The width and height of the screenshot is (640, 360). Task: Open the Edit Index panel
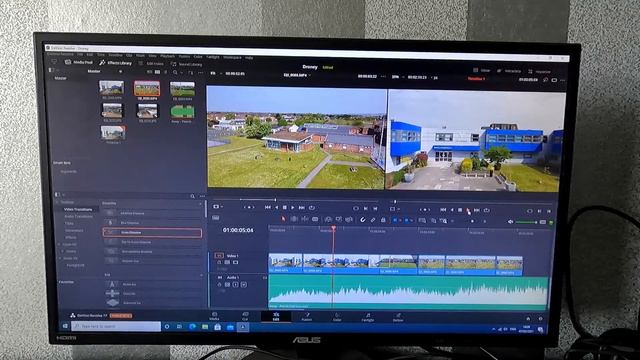point(152,64)
